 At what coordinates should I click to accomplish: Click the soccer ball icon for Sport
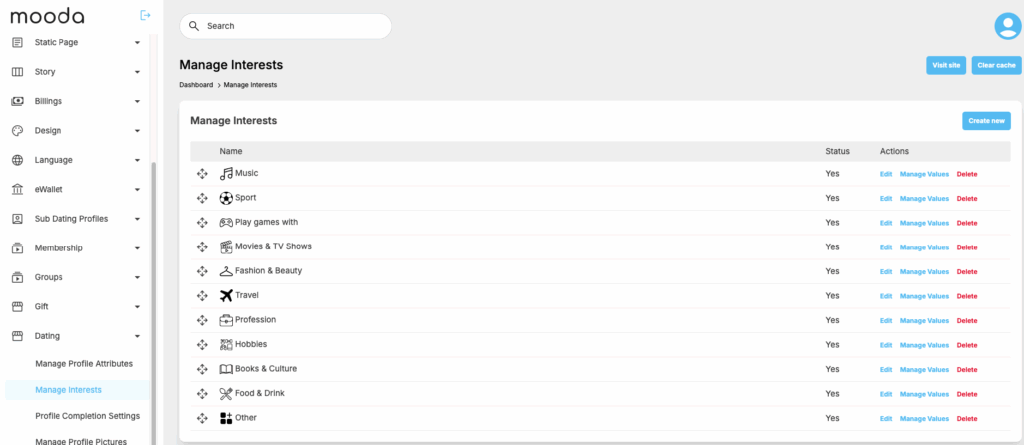tap(226, 198)
